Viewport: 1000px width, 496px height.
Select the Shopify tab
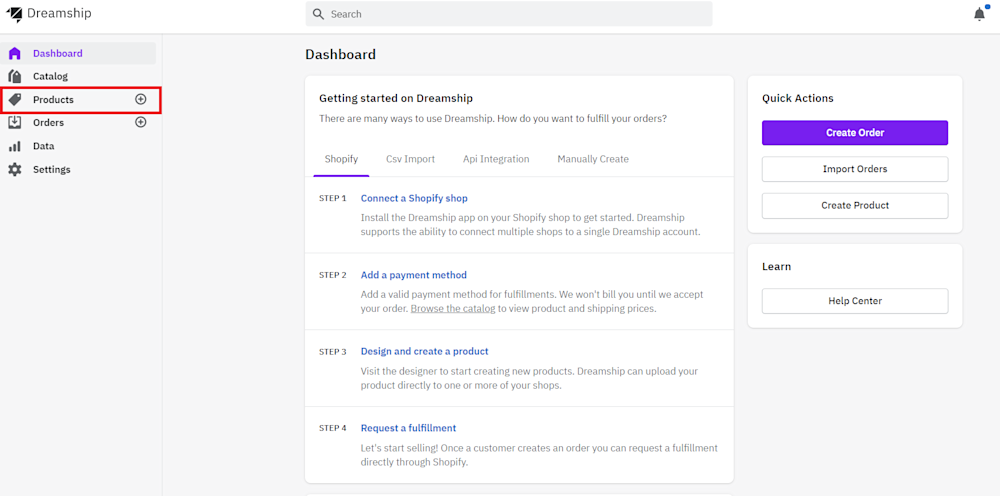coord(341,159)
